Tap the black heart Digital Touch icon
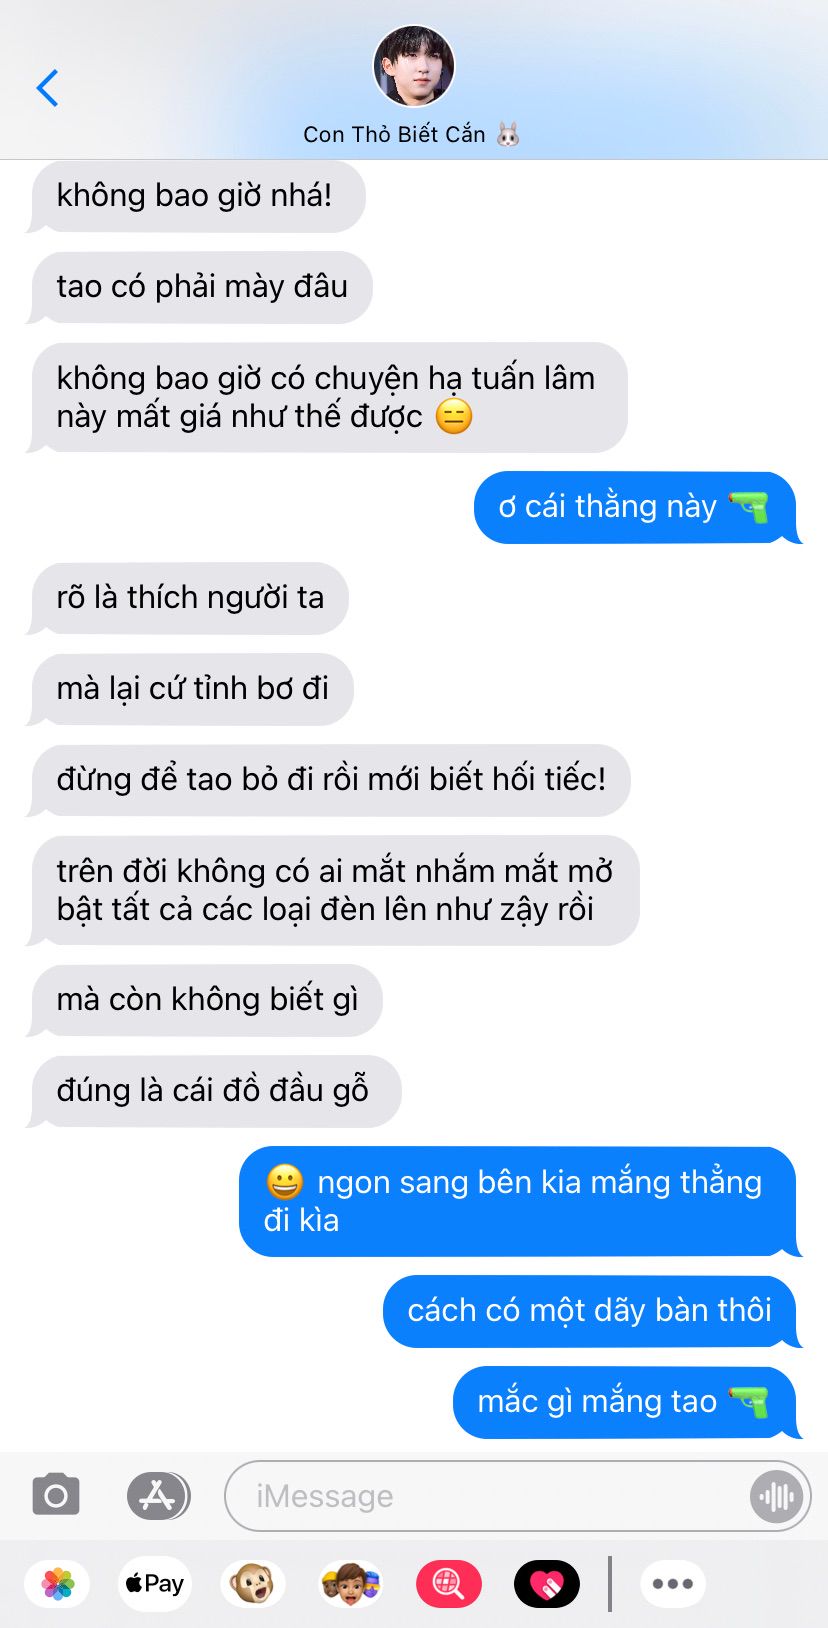 point(546,1584)
